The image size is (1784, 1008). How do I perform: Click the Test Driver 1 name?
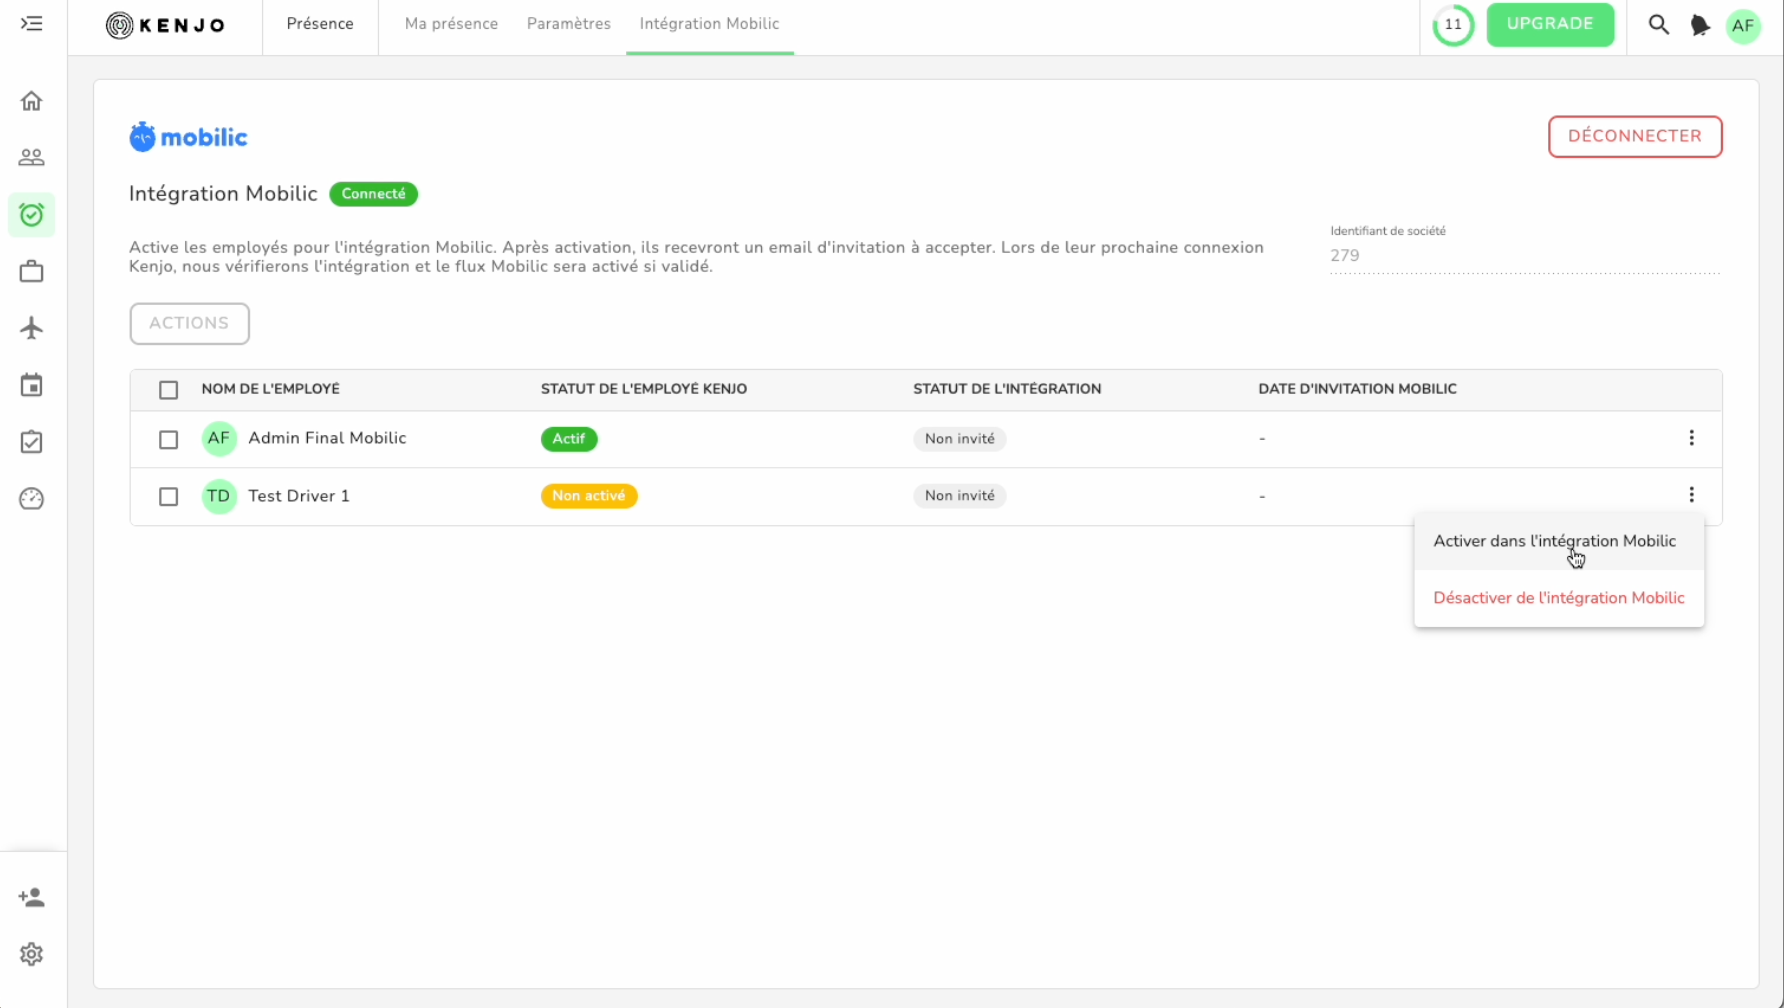coord(299,496)
